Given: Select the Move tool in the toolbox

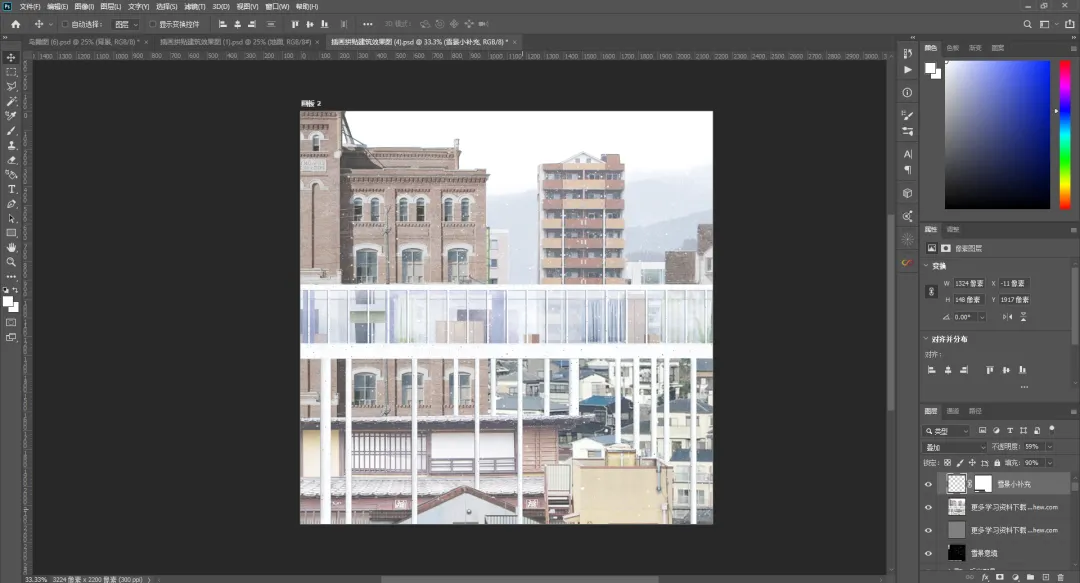Looking at the screenshot, I should 12,57.
